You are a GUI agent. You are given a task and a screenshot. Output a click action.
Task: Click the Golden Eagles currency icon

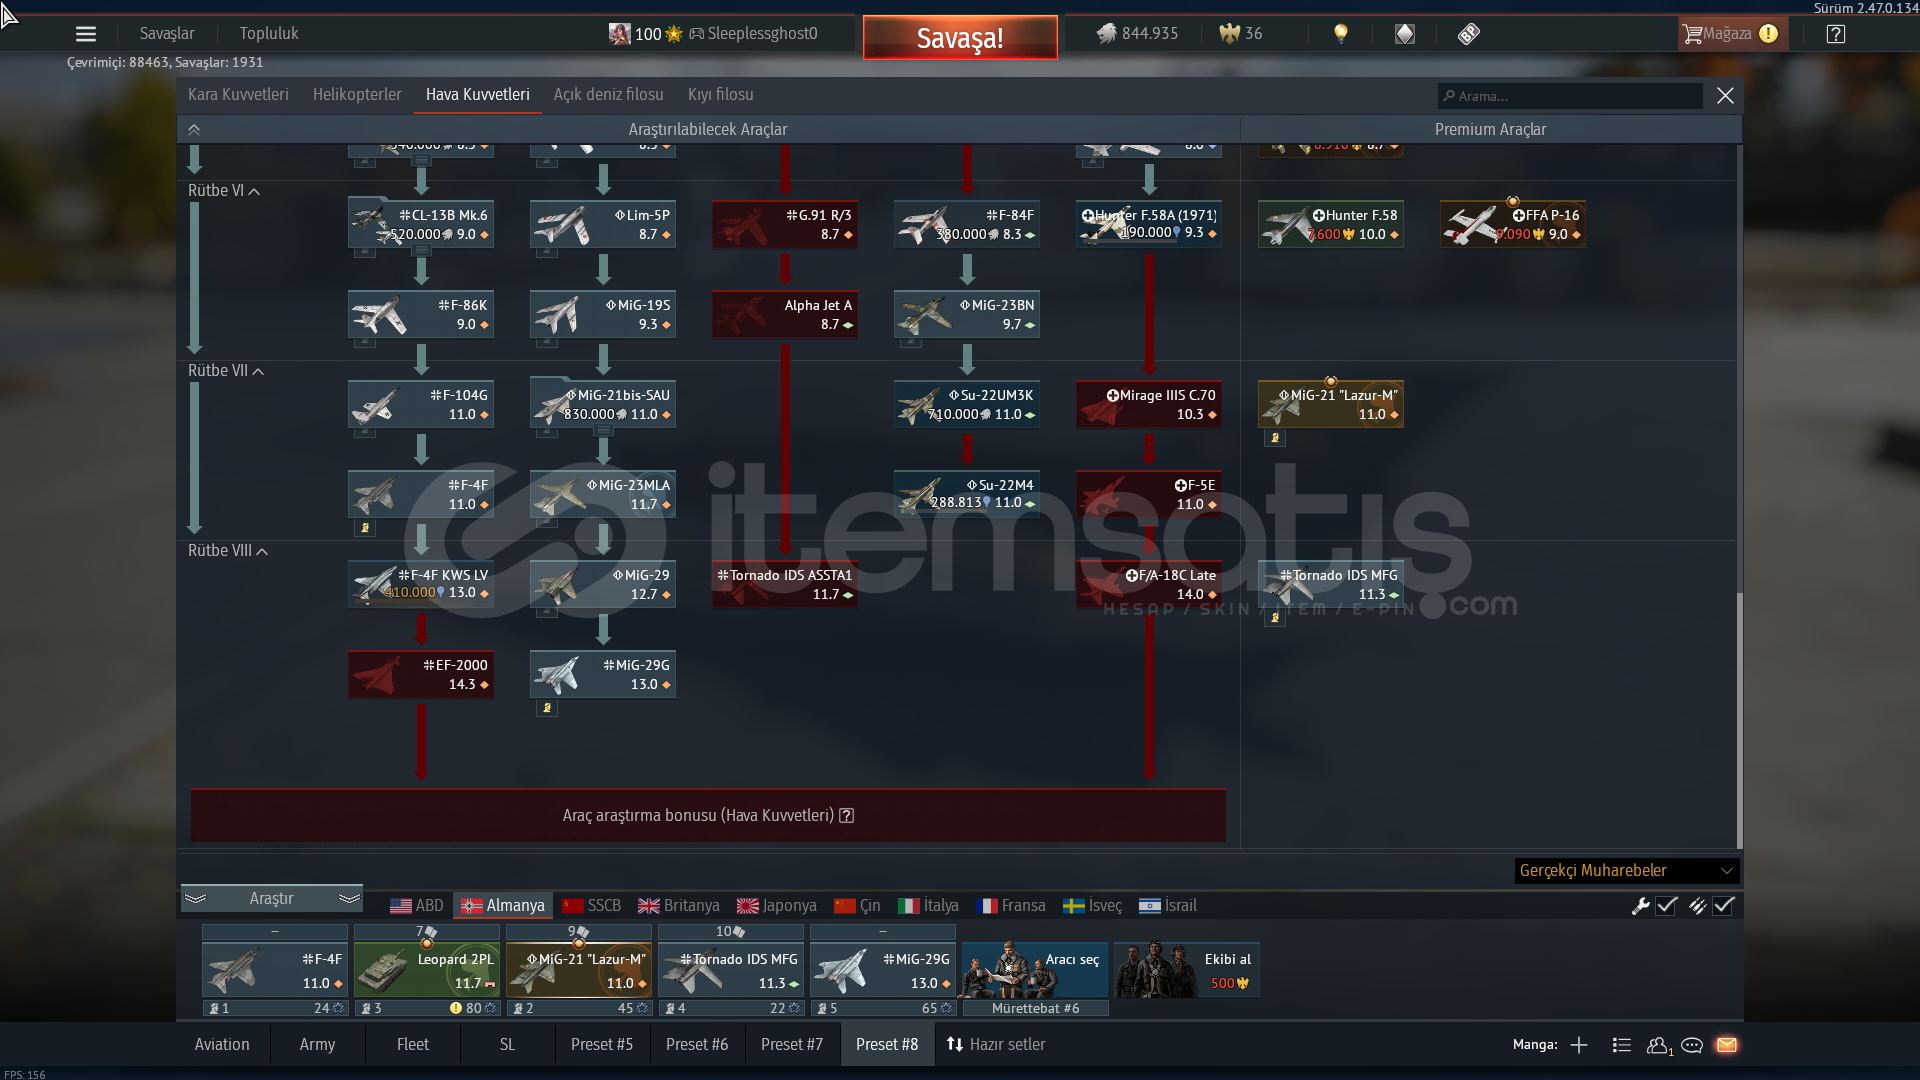(x=1229, y=34)
